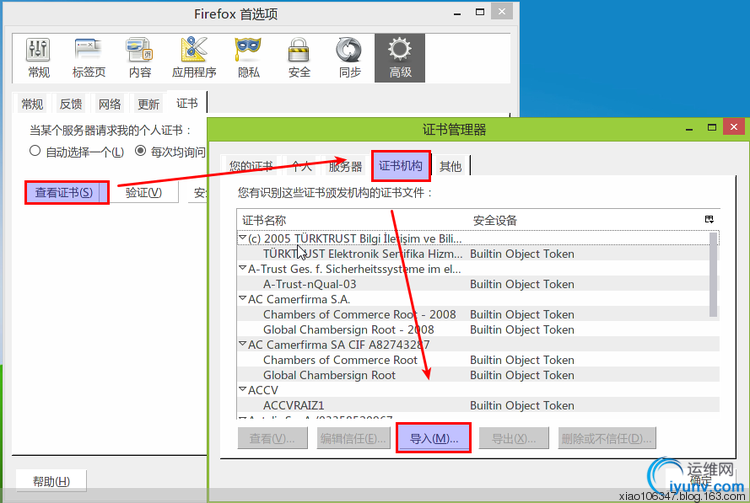Click the 删除或不信任(D)... button
The image size is (750, 503).
tap(607, 438)
